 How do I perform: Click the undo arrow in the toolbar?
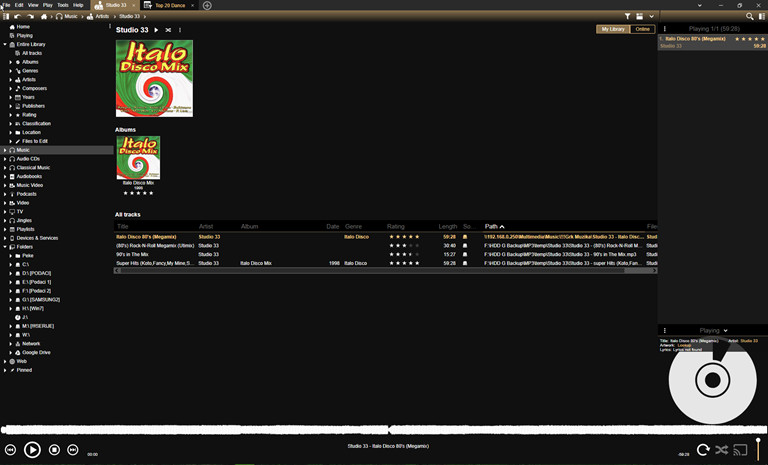point(17,16)
